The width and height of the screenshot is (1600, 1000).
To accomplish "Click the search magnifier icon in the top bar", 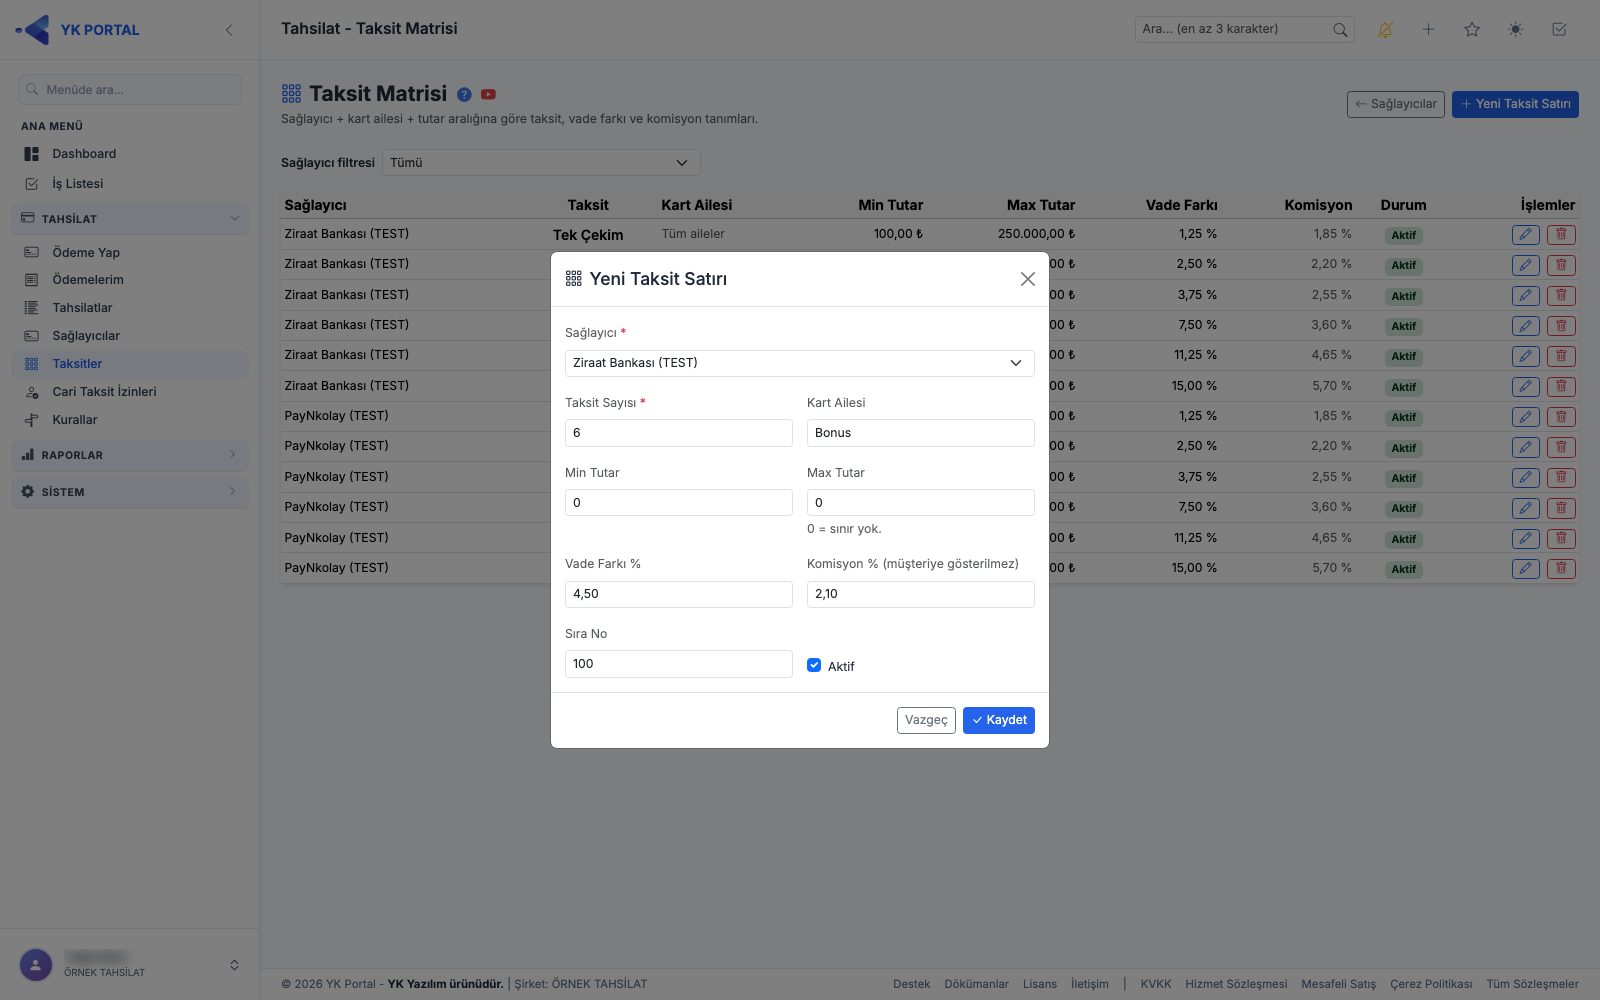I will (1340, 30).
